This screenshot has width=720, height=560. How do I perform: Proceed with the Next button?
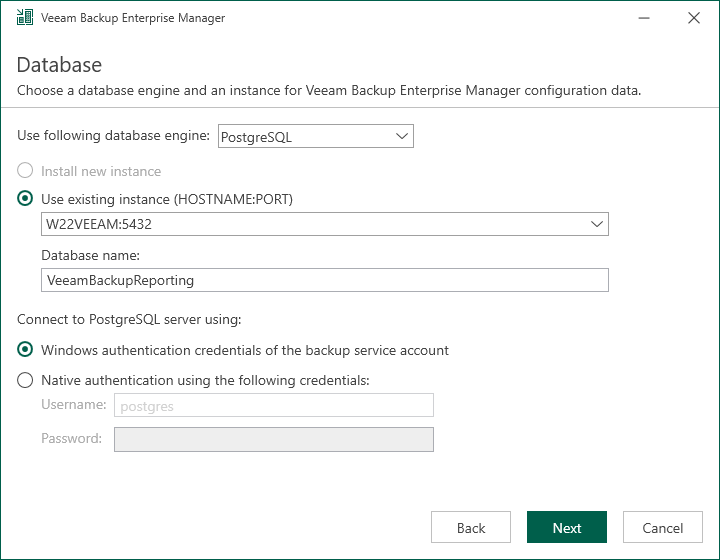[x=567, y=527]
